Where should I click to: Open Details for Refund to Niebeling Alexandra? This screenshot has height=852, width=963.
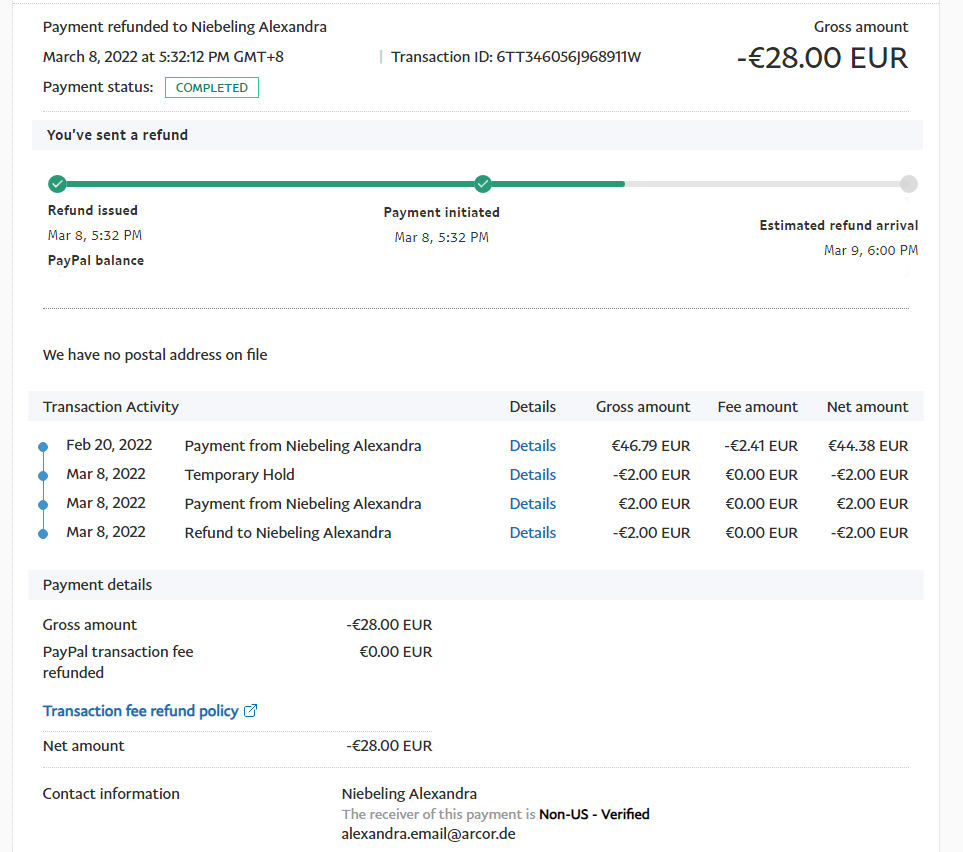[532, 533]
